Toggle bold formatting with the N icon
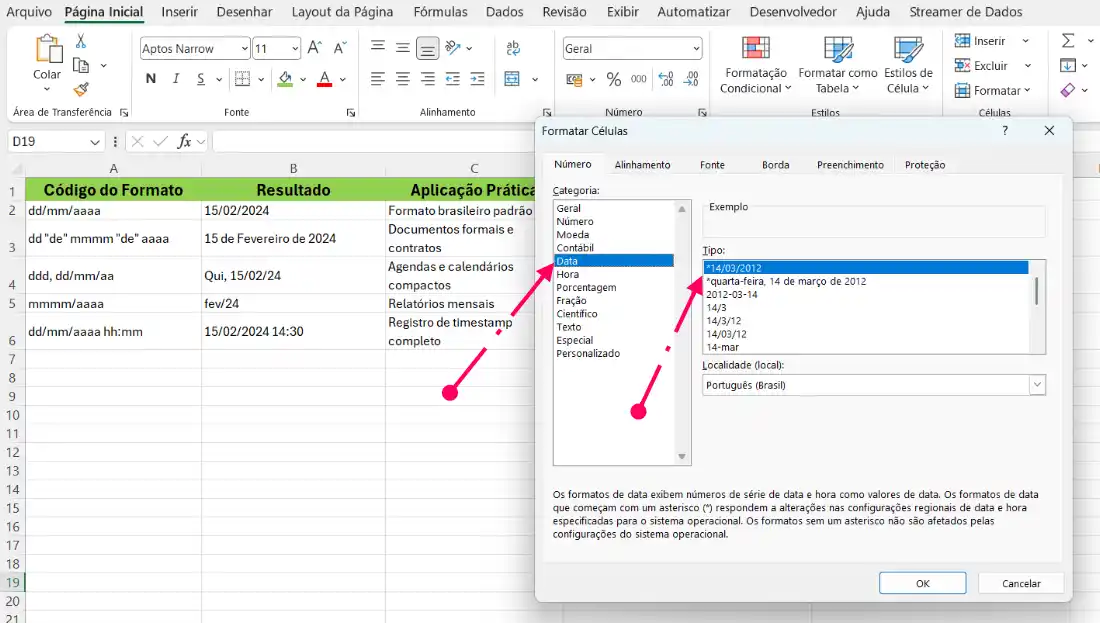1100x623 pixels. click(x=150, y=78)
